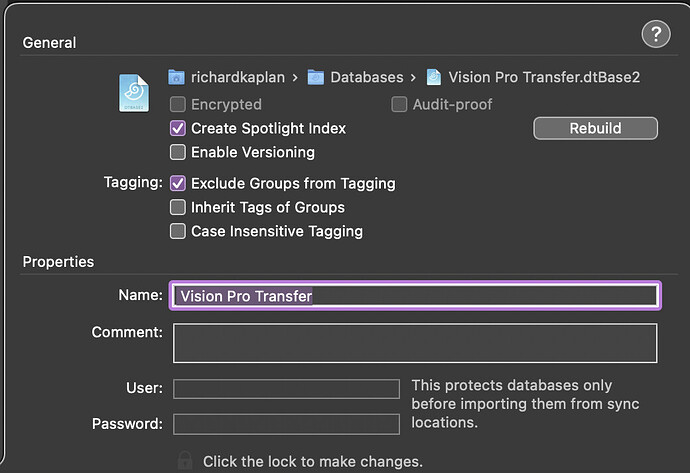Image resolution: width=690 pixels, height=473 pixels.
Task: Open the Databases path segment
Action: point(367,77)
